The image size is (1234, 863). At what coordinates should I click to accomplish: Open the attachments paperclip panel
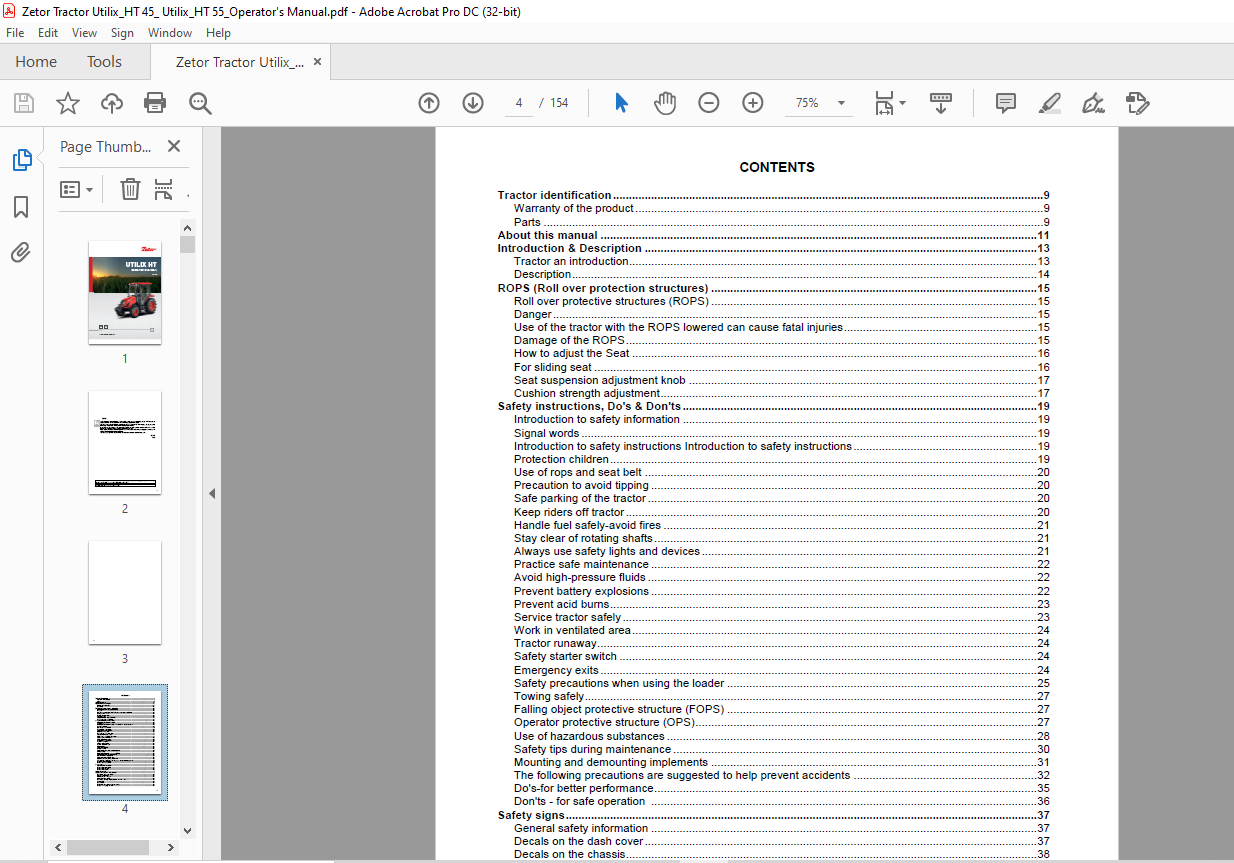pyautogui.click(x=21, y=253)
